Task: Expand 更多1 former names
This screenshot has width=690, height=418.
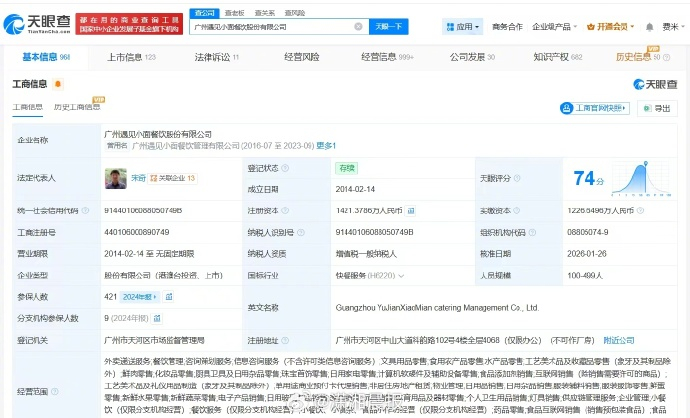Action: coord(326,146)
